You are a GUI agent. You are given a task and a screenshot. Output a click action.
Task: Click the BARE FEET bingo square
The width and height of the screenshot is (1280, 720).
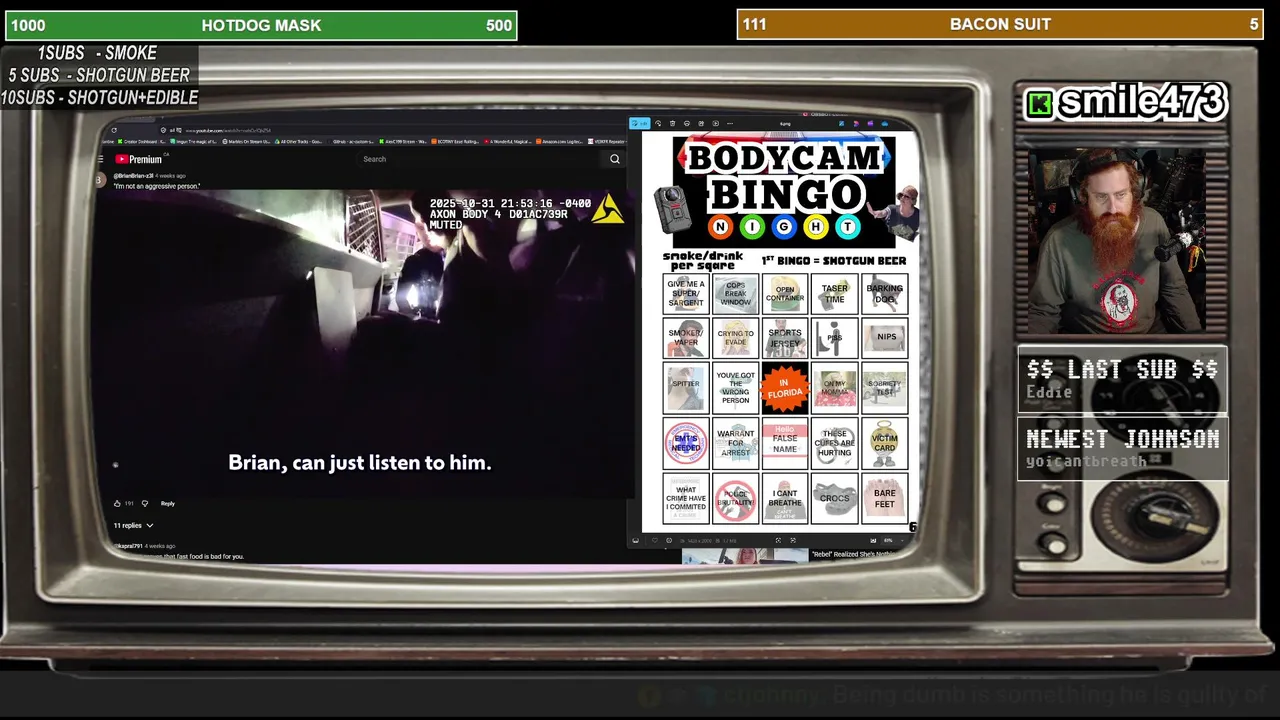click(885, 498)
